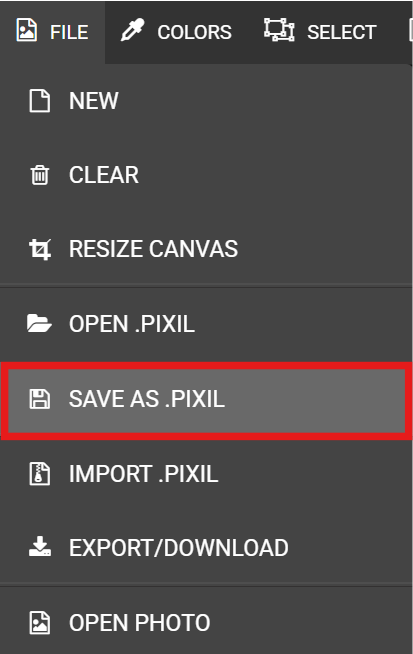The image size is (413, 654).
Task: Open the COLORS menu
Action: pos(176,32)
